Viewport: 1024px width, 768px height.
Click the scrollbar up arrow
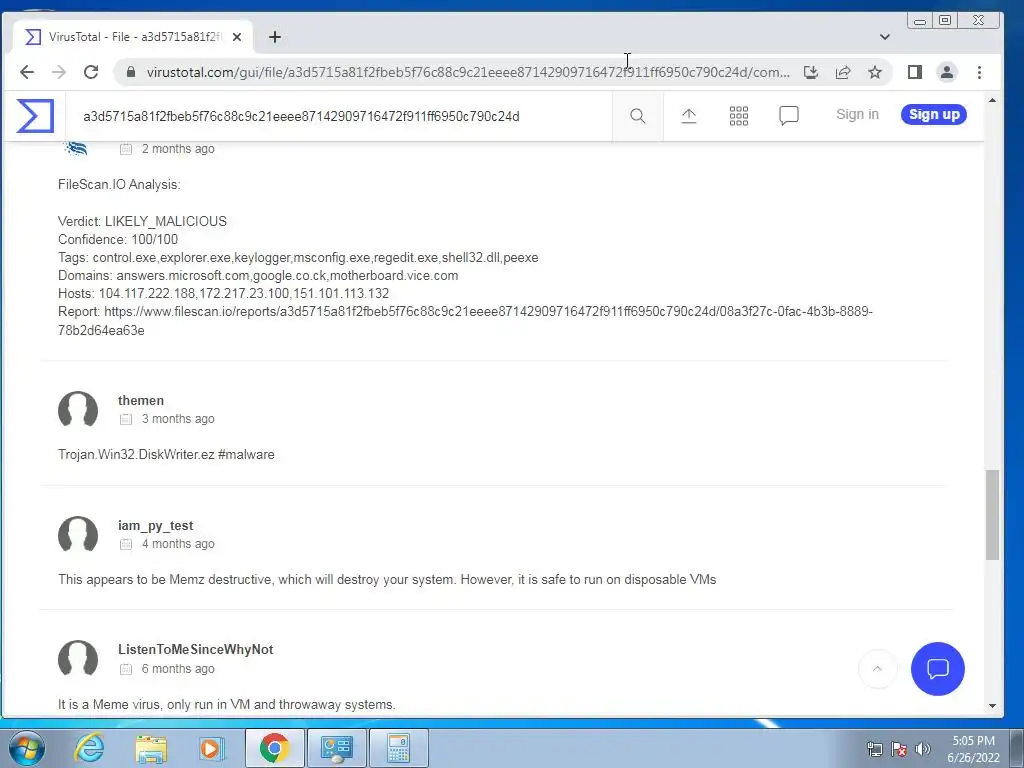tap(993, 101)
